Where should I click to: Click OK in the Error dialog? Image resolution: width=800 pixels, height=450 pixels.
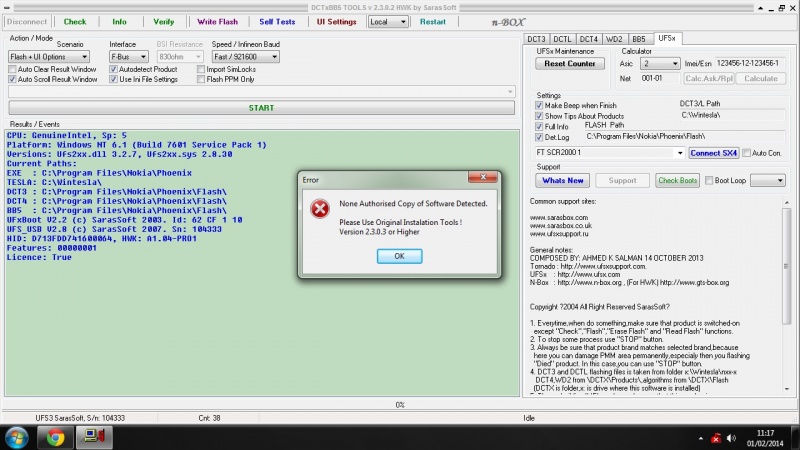(x=399, y=256)
